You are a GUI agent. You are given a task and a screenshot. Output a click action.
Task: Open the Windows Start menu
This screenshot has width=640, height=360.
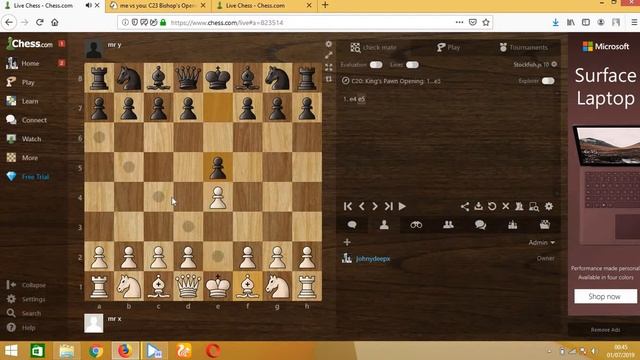(11, 351)
